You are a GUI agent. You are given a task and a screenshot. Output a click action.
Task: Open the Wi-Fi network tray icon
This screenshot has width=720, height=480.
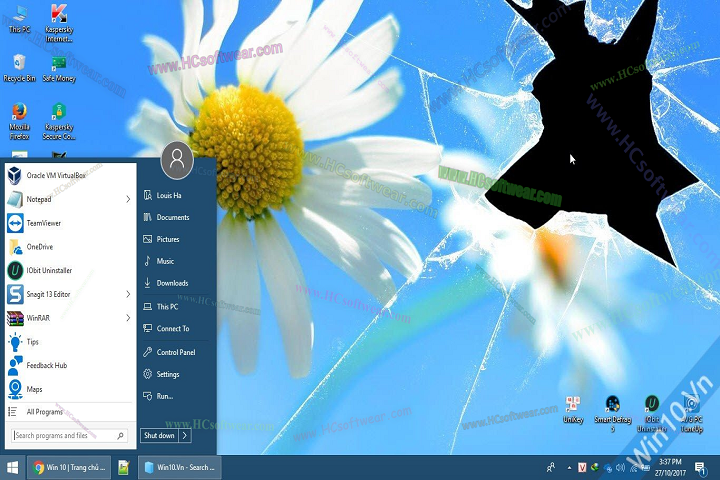click(x=634, y=468)
